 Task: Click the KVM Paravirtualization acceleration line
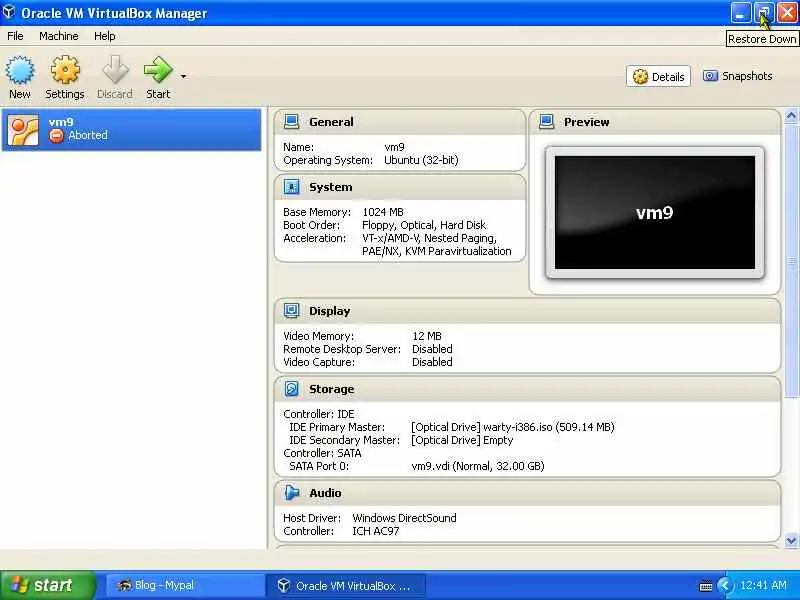pyautogui.click(x=437, y=251)
